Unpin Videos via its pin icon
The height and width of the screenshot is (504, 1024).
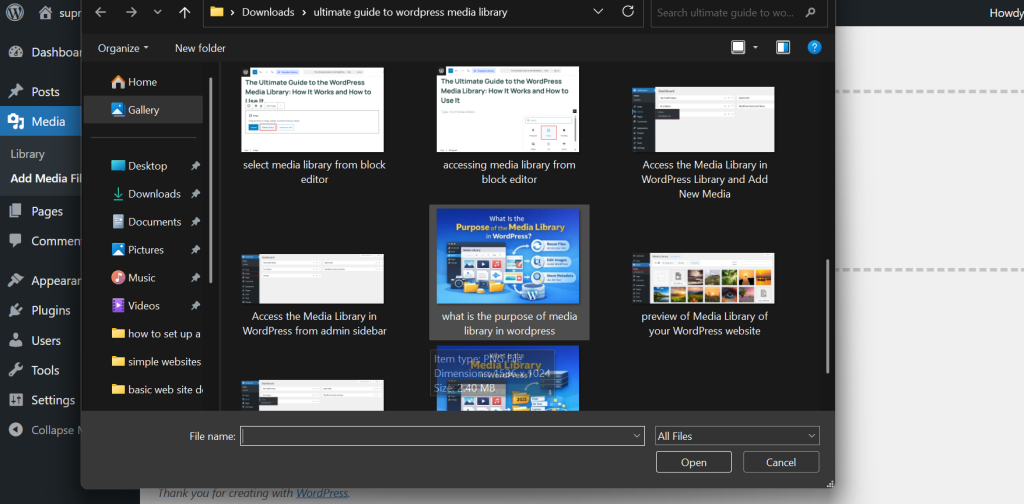click(195, 306)
